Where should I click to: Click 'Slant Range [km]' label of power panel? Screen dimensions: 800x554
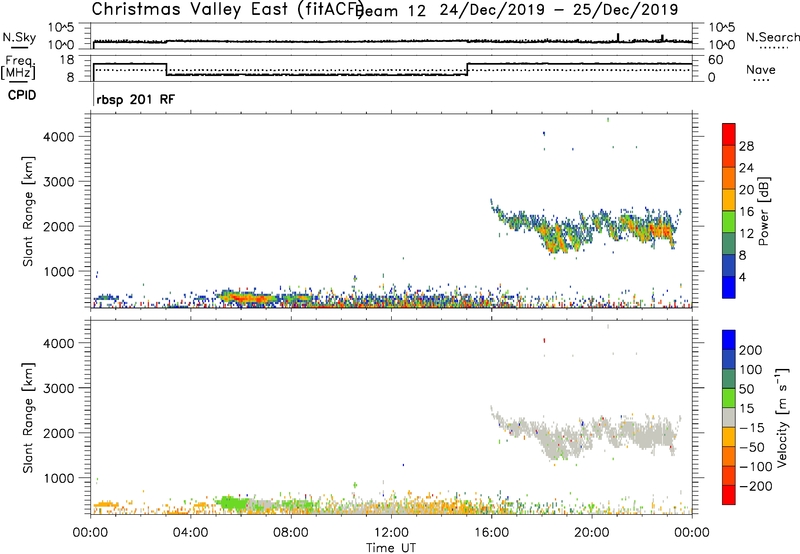pos(28,211)
